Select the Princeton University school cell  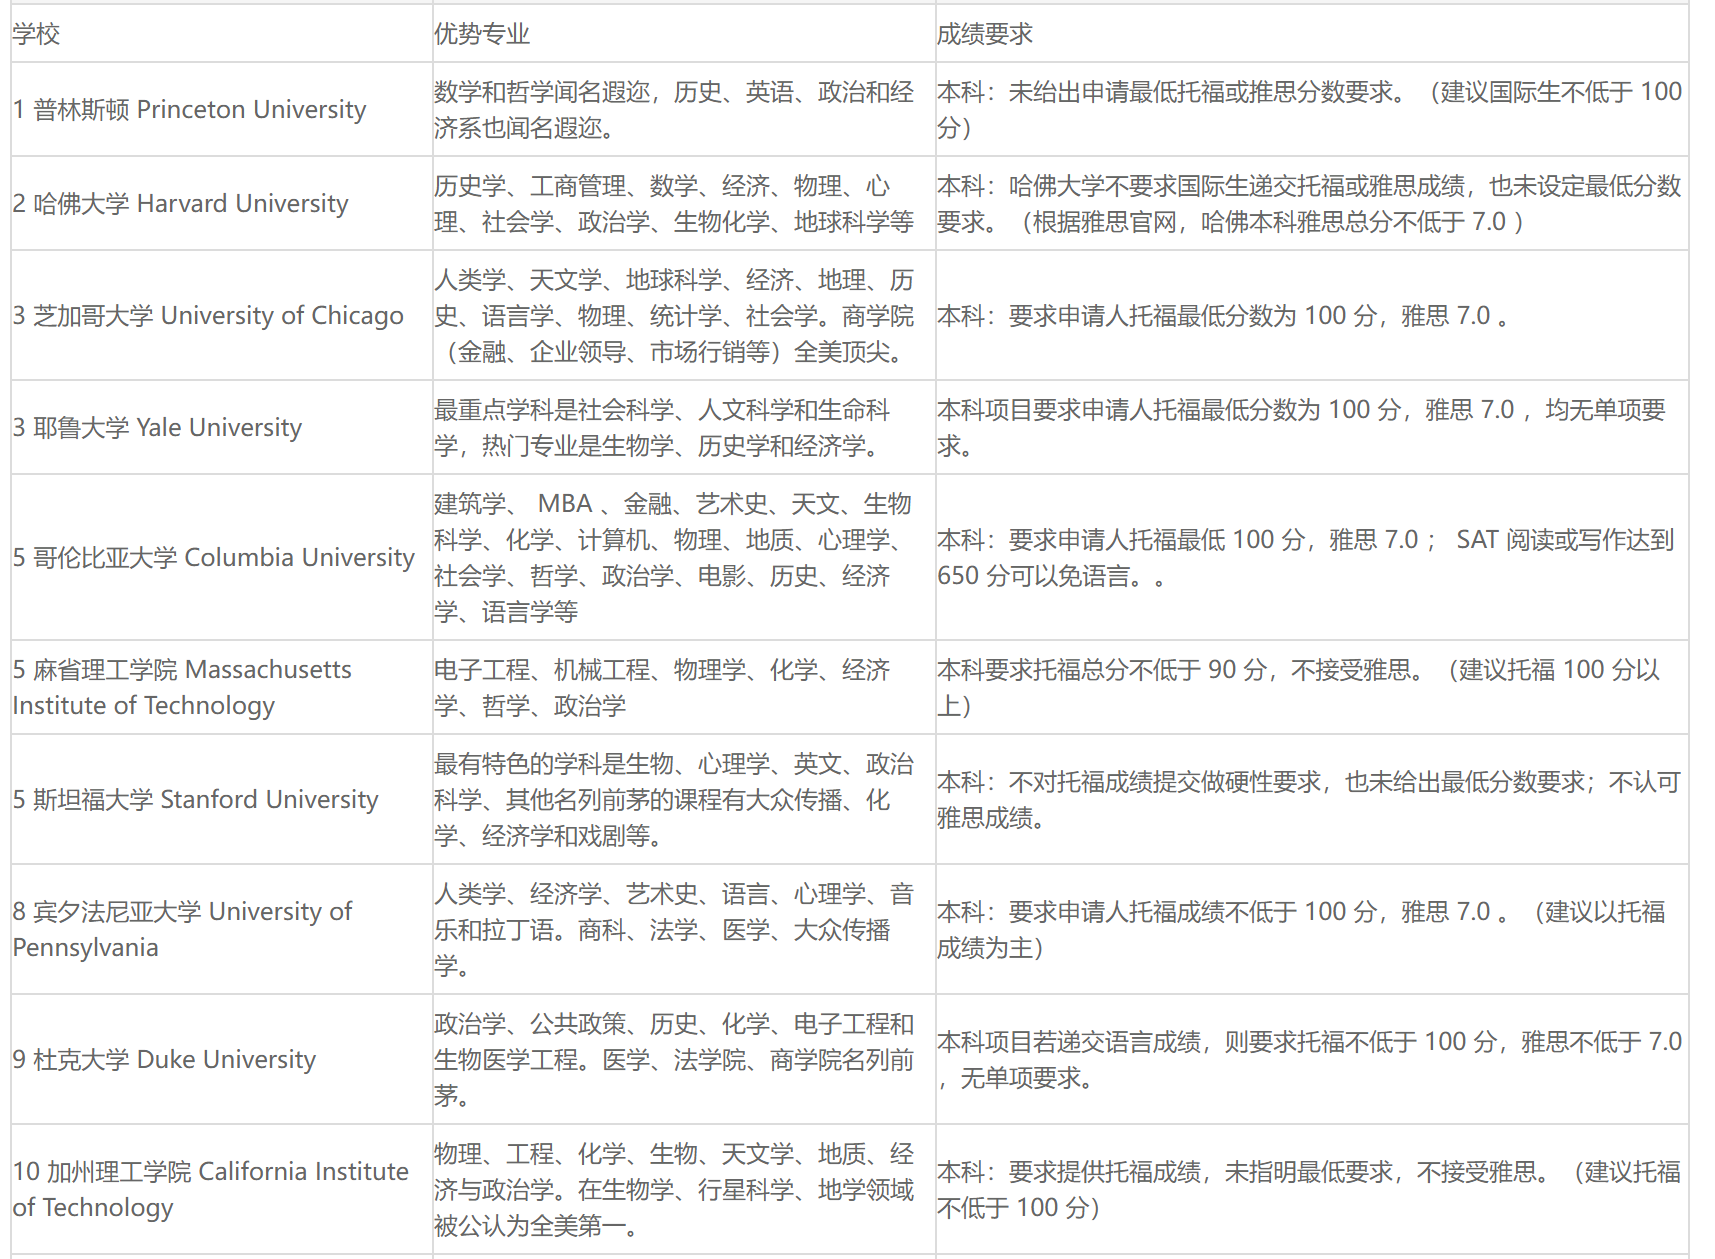[190, 110]
